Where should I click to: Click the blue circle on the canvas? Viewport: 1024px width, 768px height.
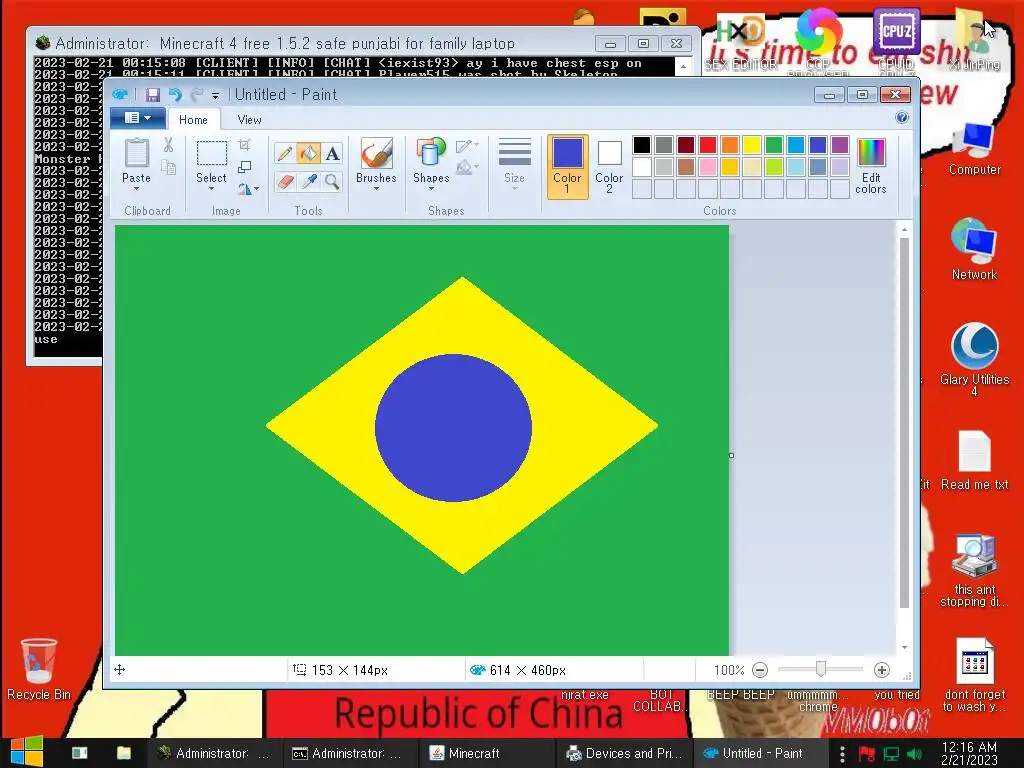click(453, 428)
